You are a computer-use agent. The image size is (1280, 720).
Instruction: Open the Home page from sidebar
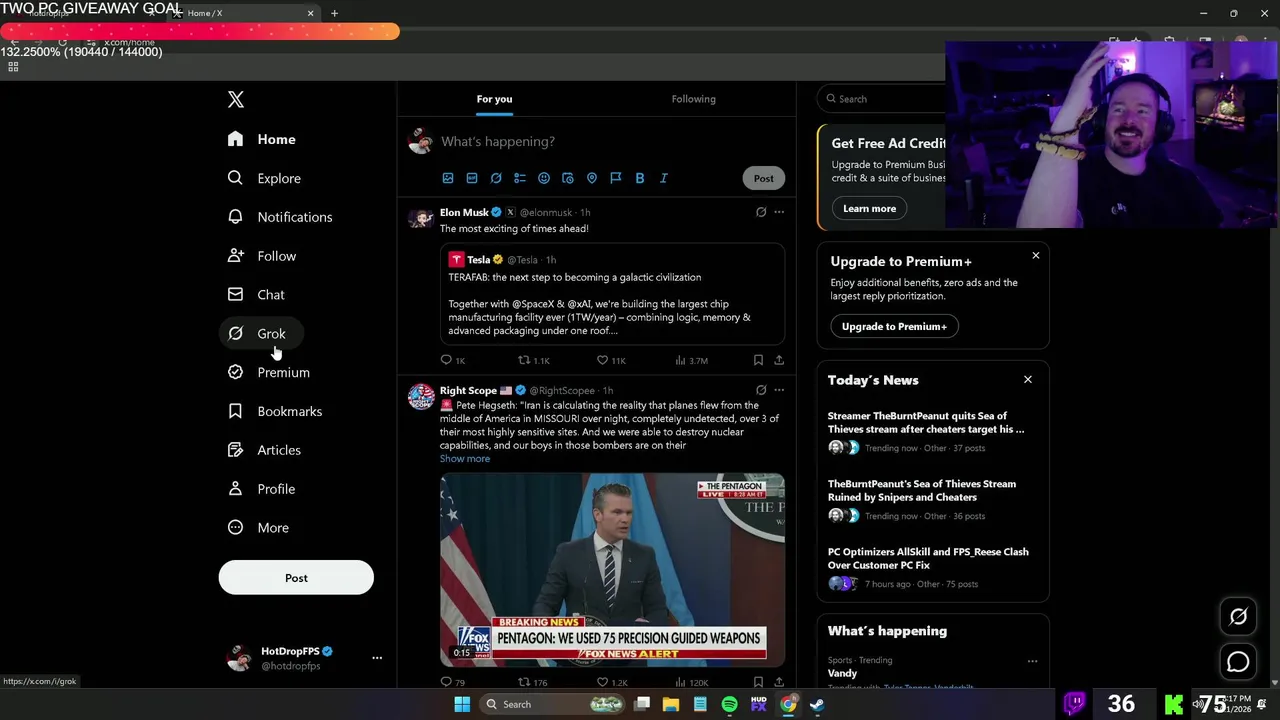(262, 139)
